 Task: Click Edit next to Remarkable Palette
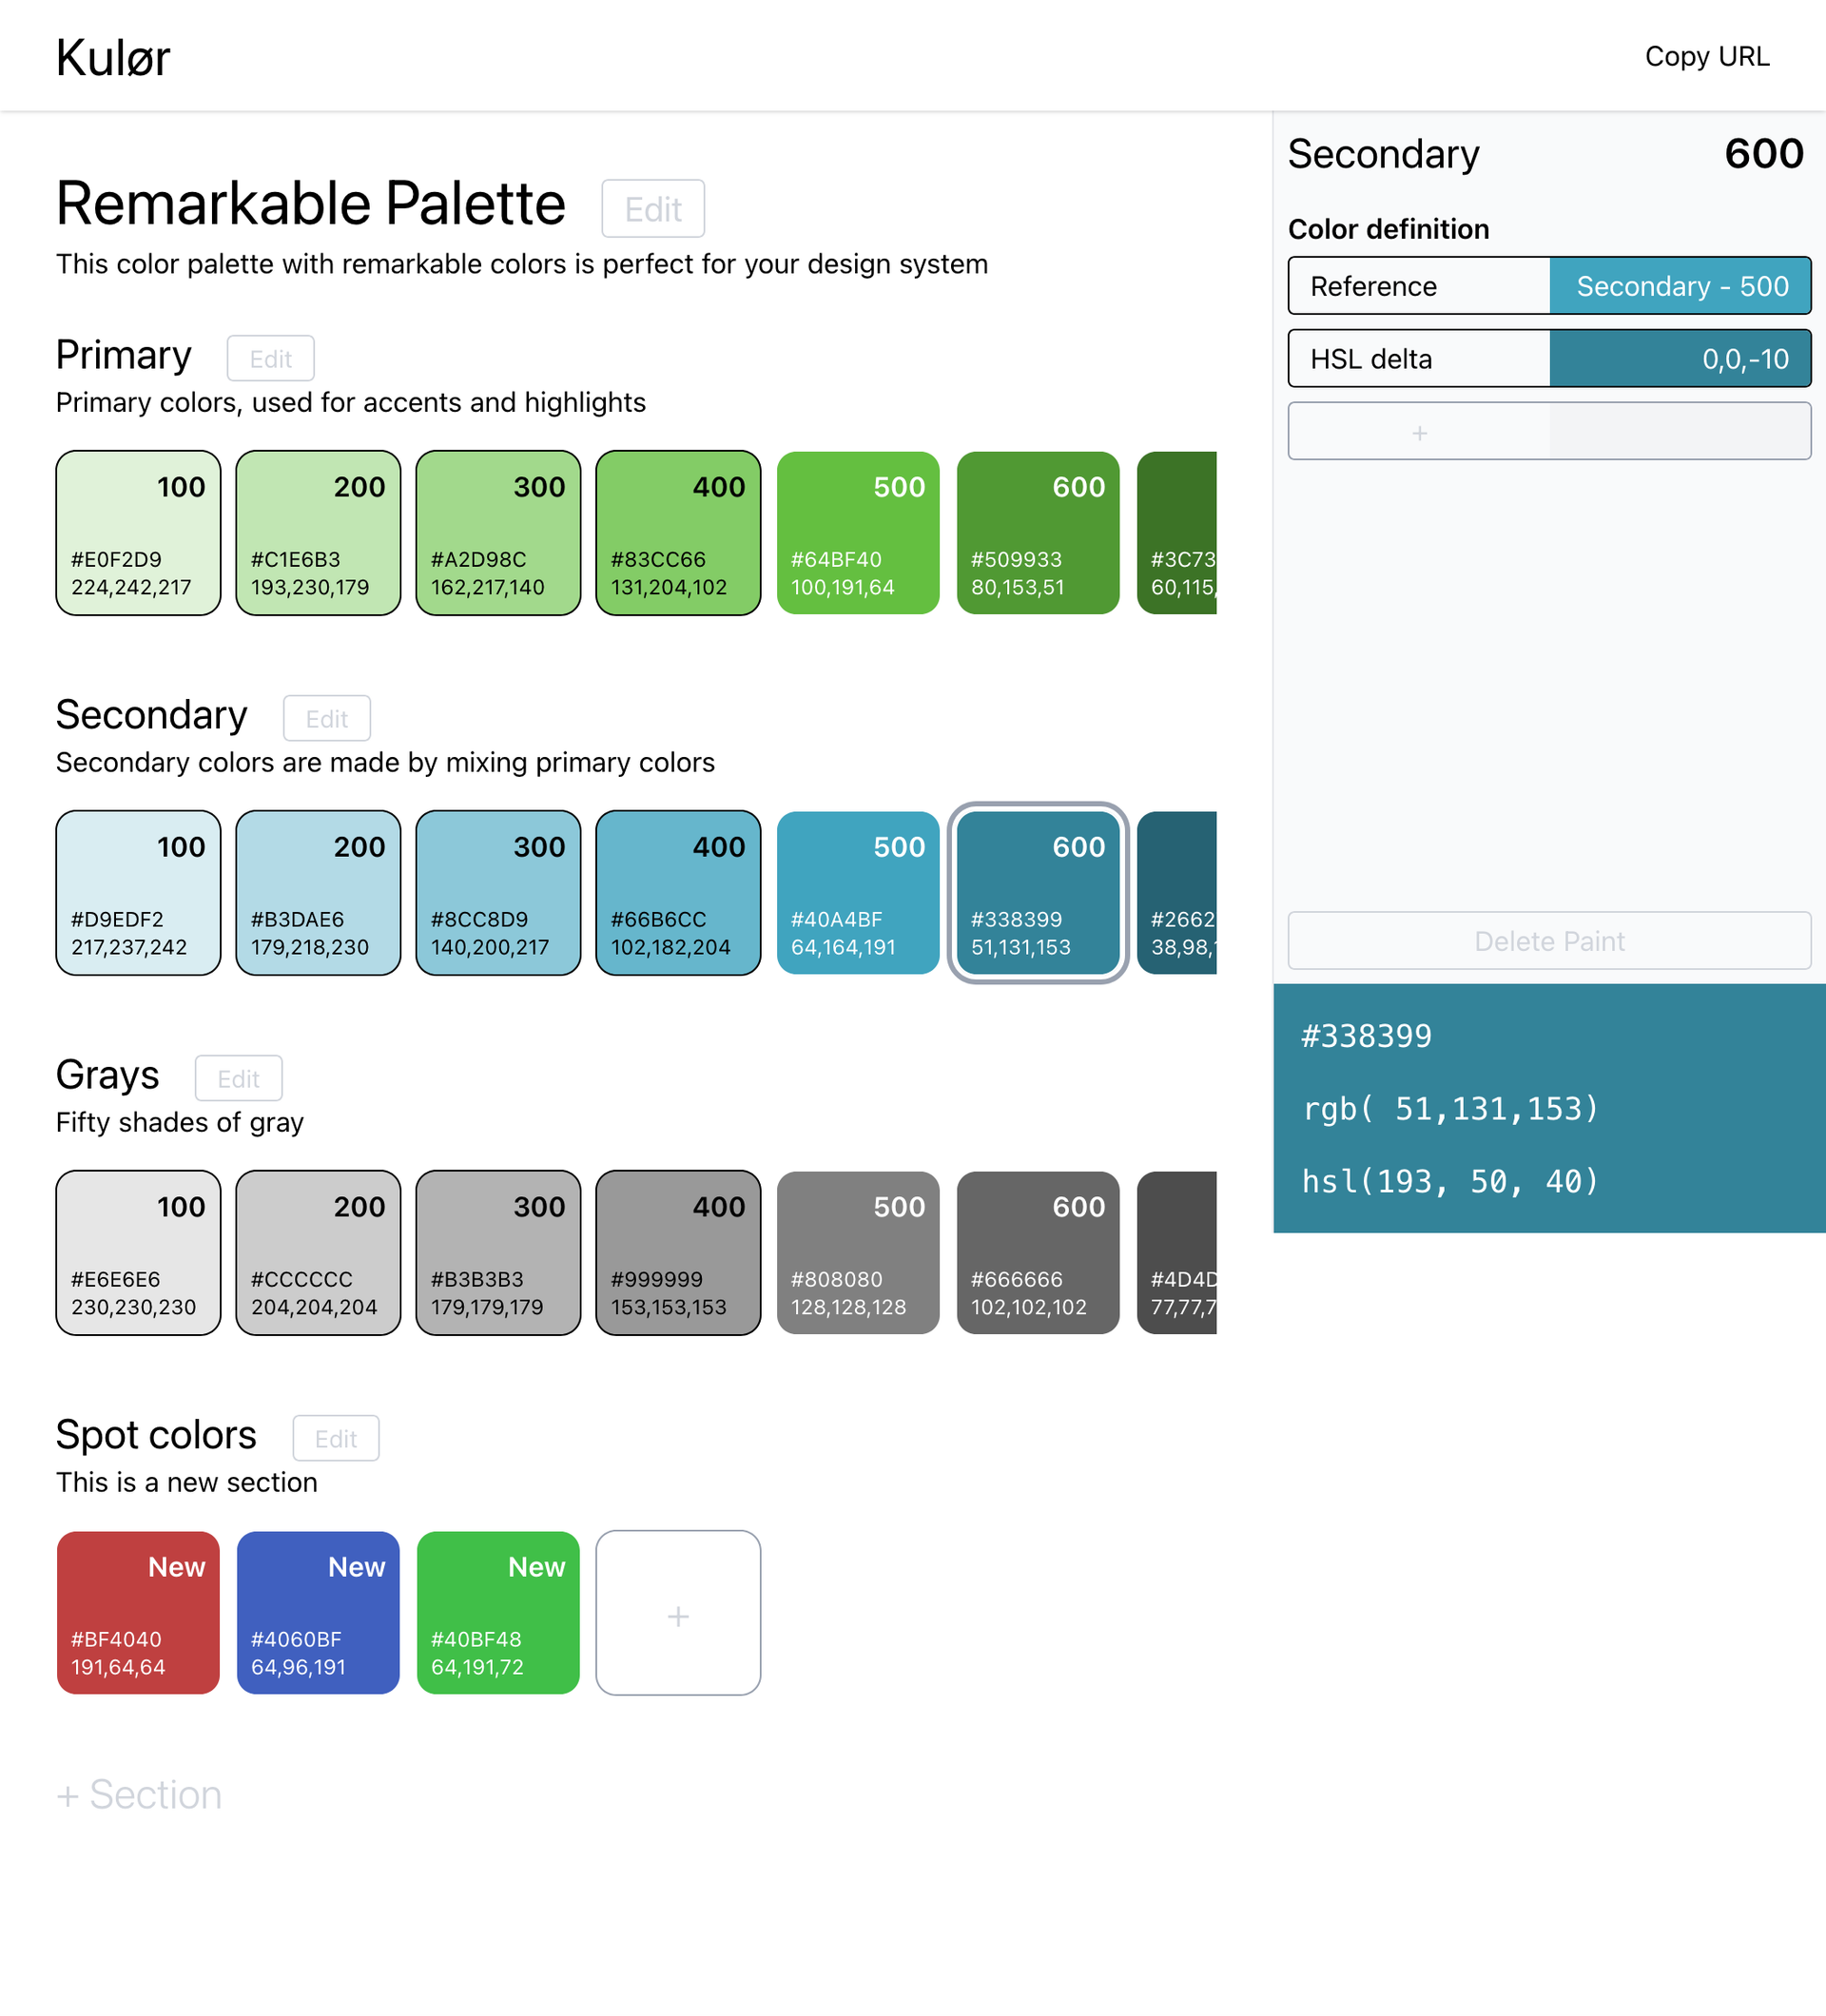pyautogui.click(x=653, y=208)
